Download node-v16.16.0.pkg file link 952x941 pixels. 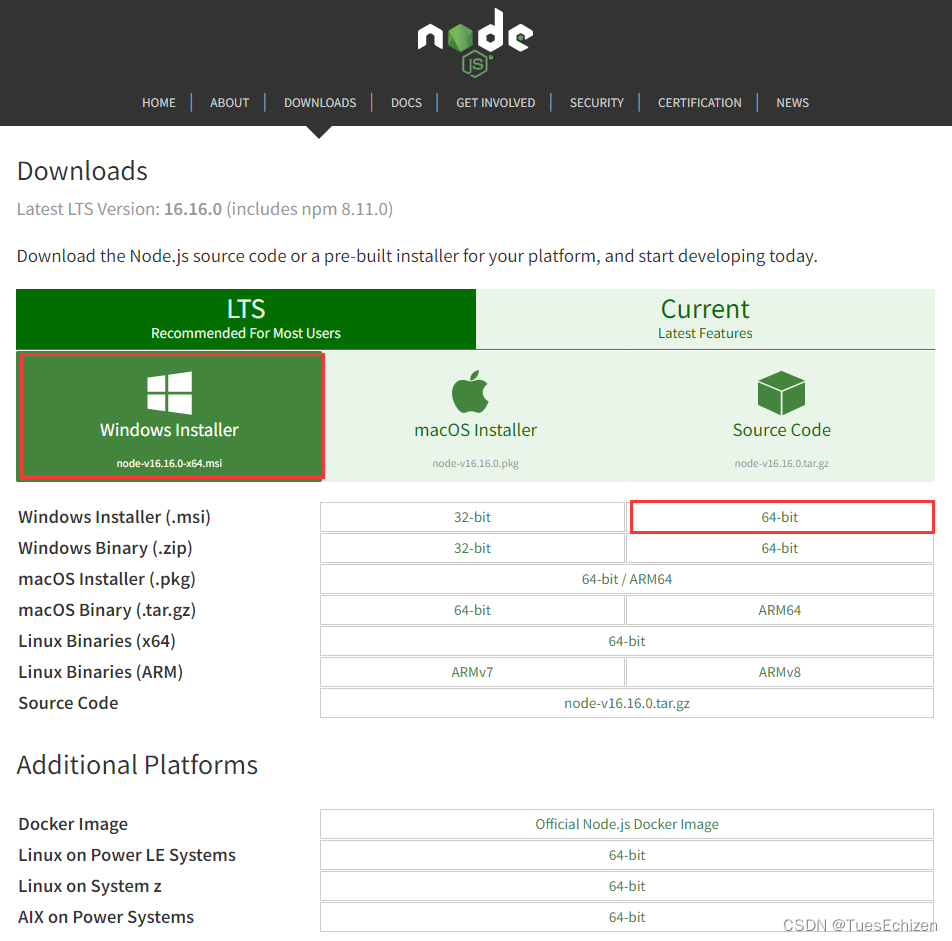(x=475, y=463)
